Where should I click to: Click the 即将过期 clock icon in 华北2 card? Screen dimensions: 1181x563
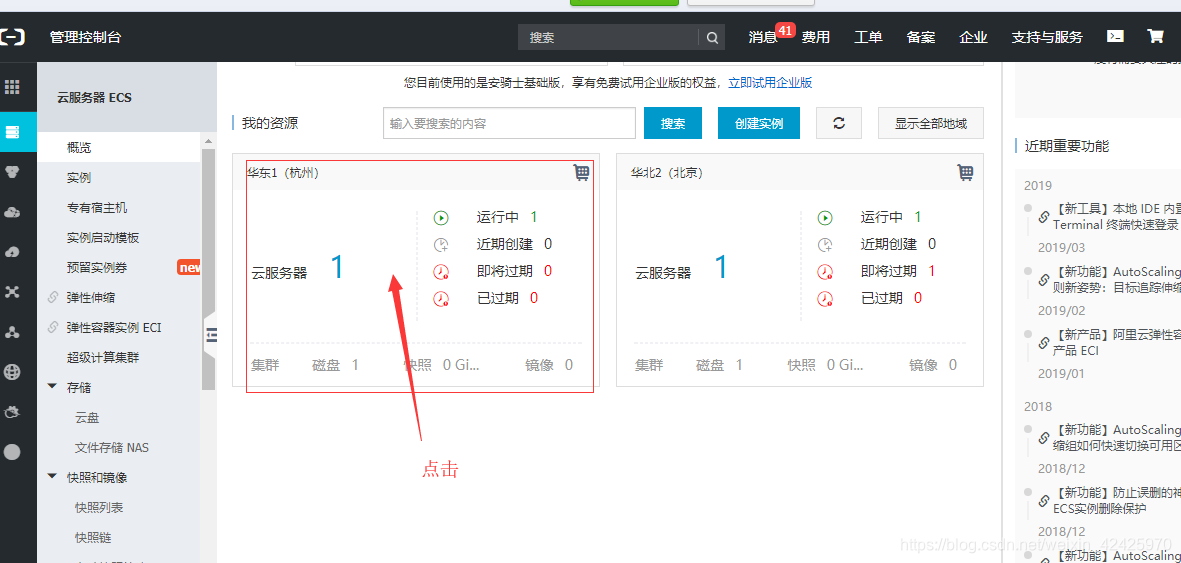pos(825,271)
